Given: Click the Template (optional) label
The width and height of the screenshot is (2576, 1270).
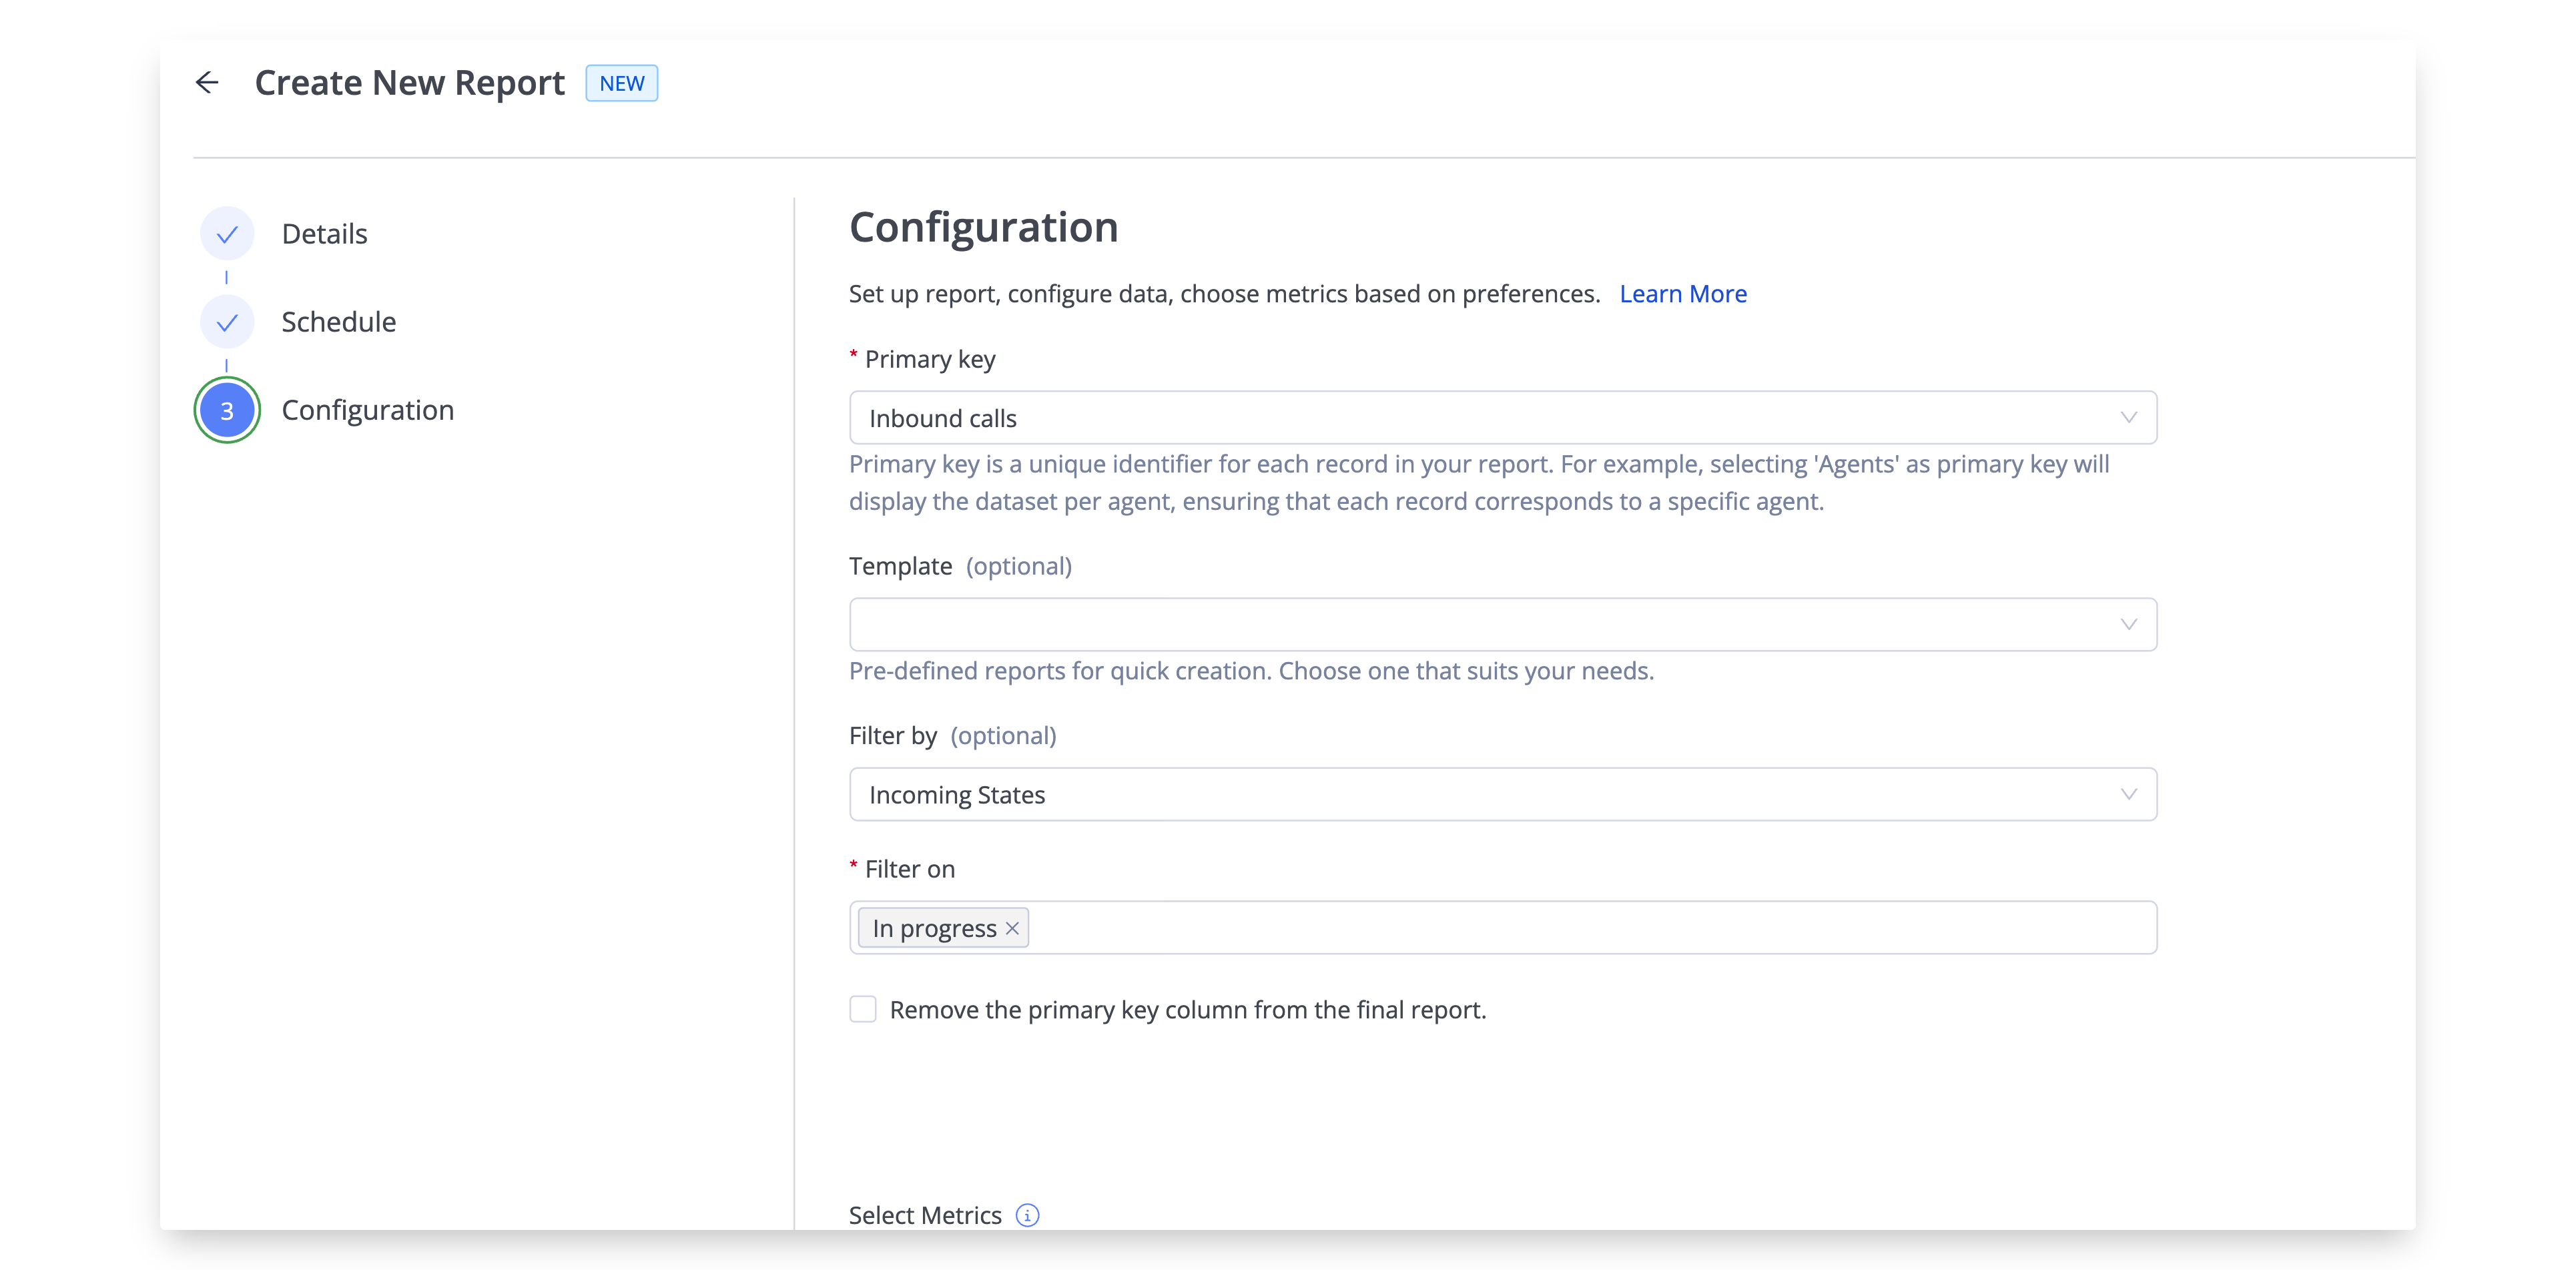Looking at the screenshot, I should tap(960, 566).
